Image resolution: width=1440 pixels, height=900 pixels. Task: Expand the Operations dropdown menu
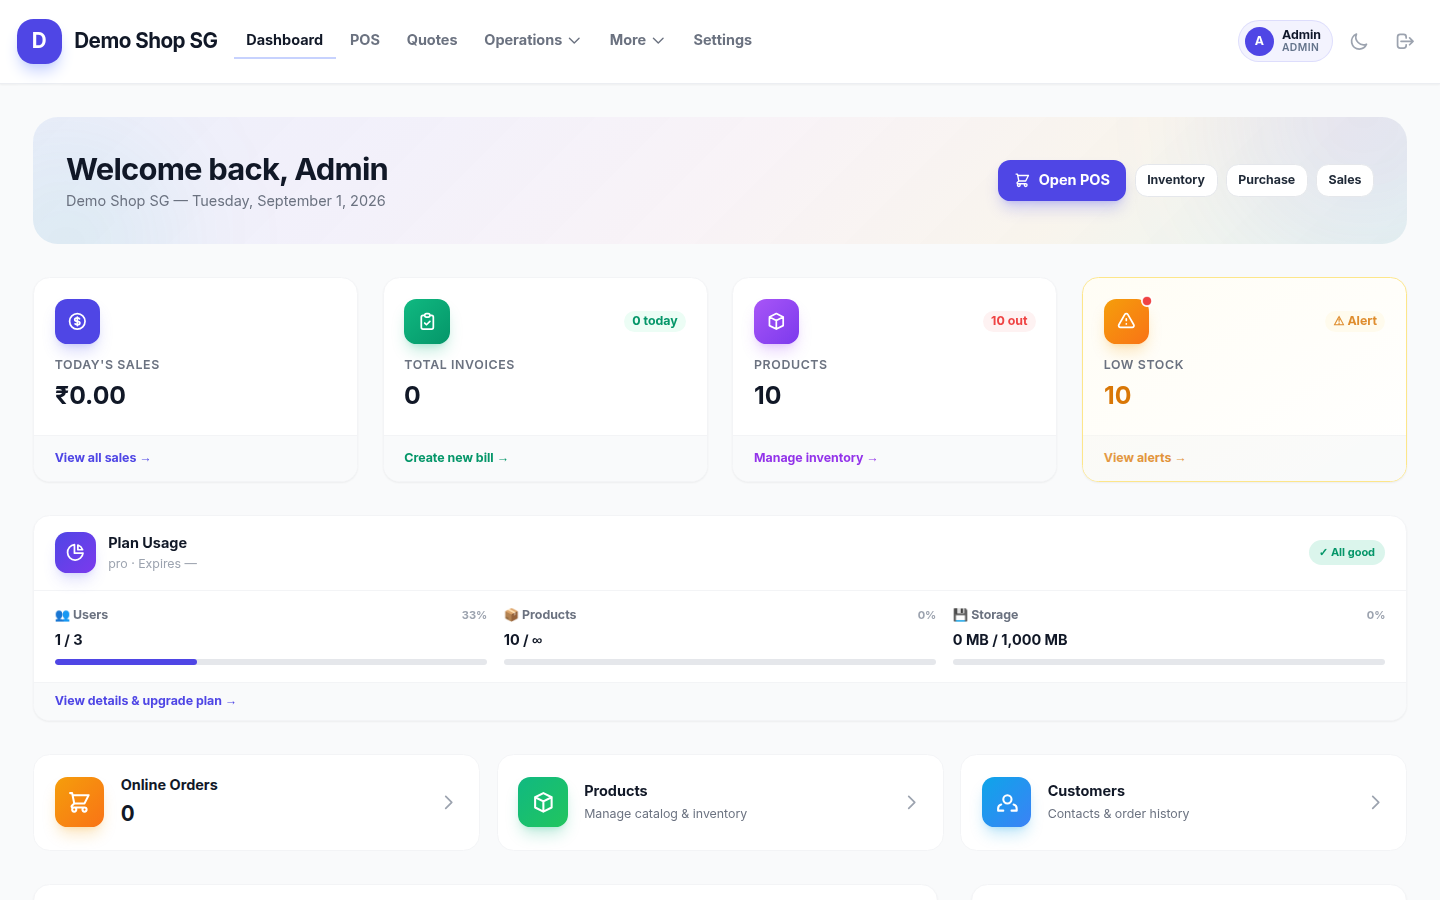point(532,40)
